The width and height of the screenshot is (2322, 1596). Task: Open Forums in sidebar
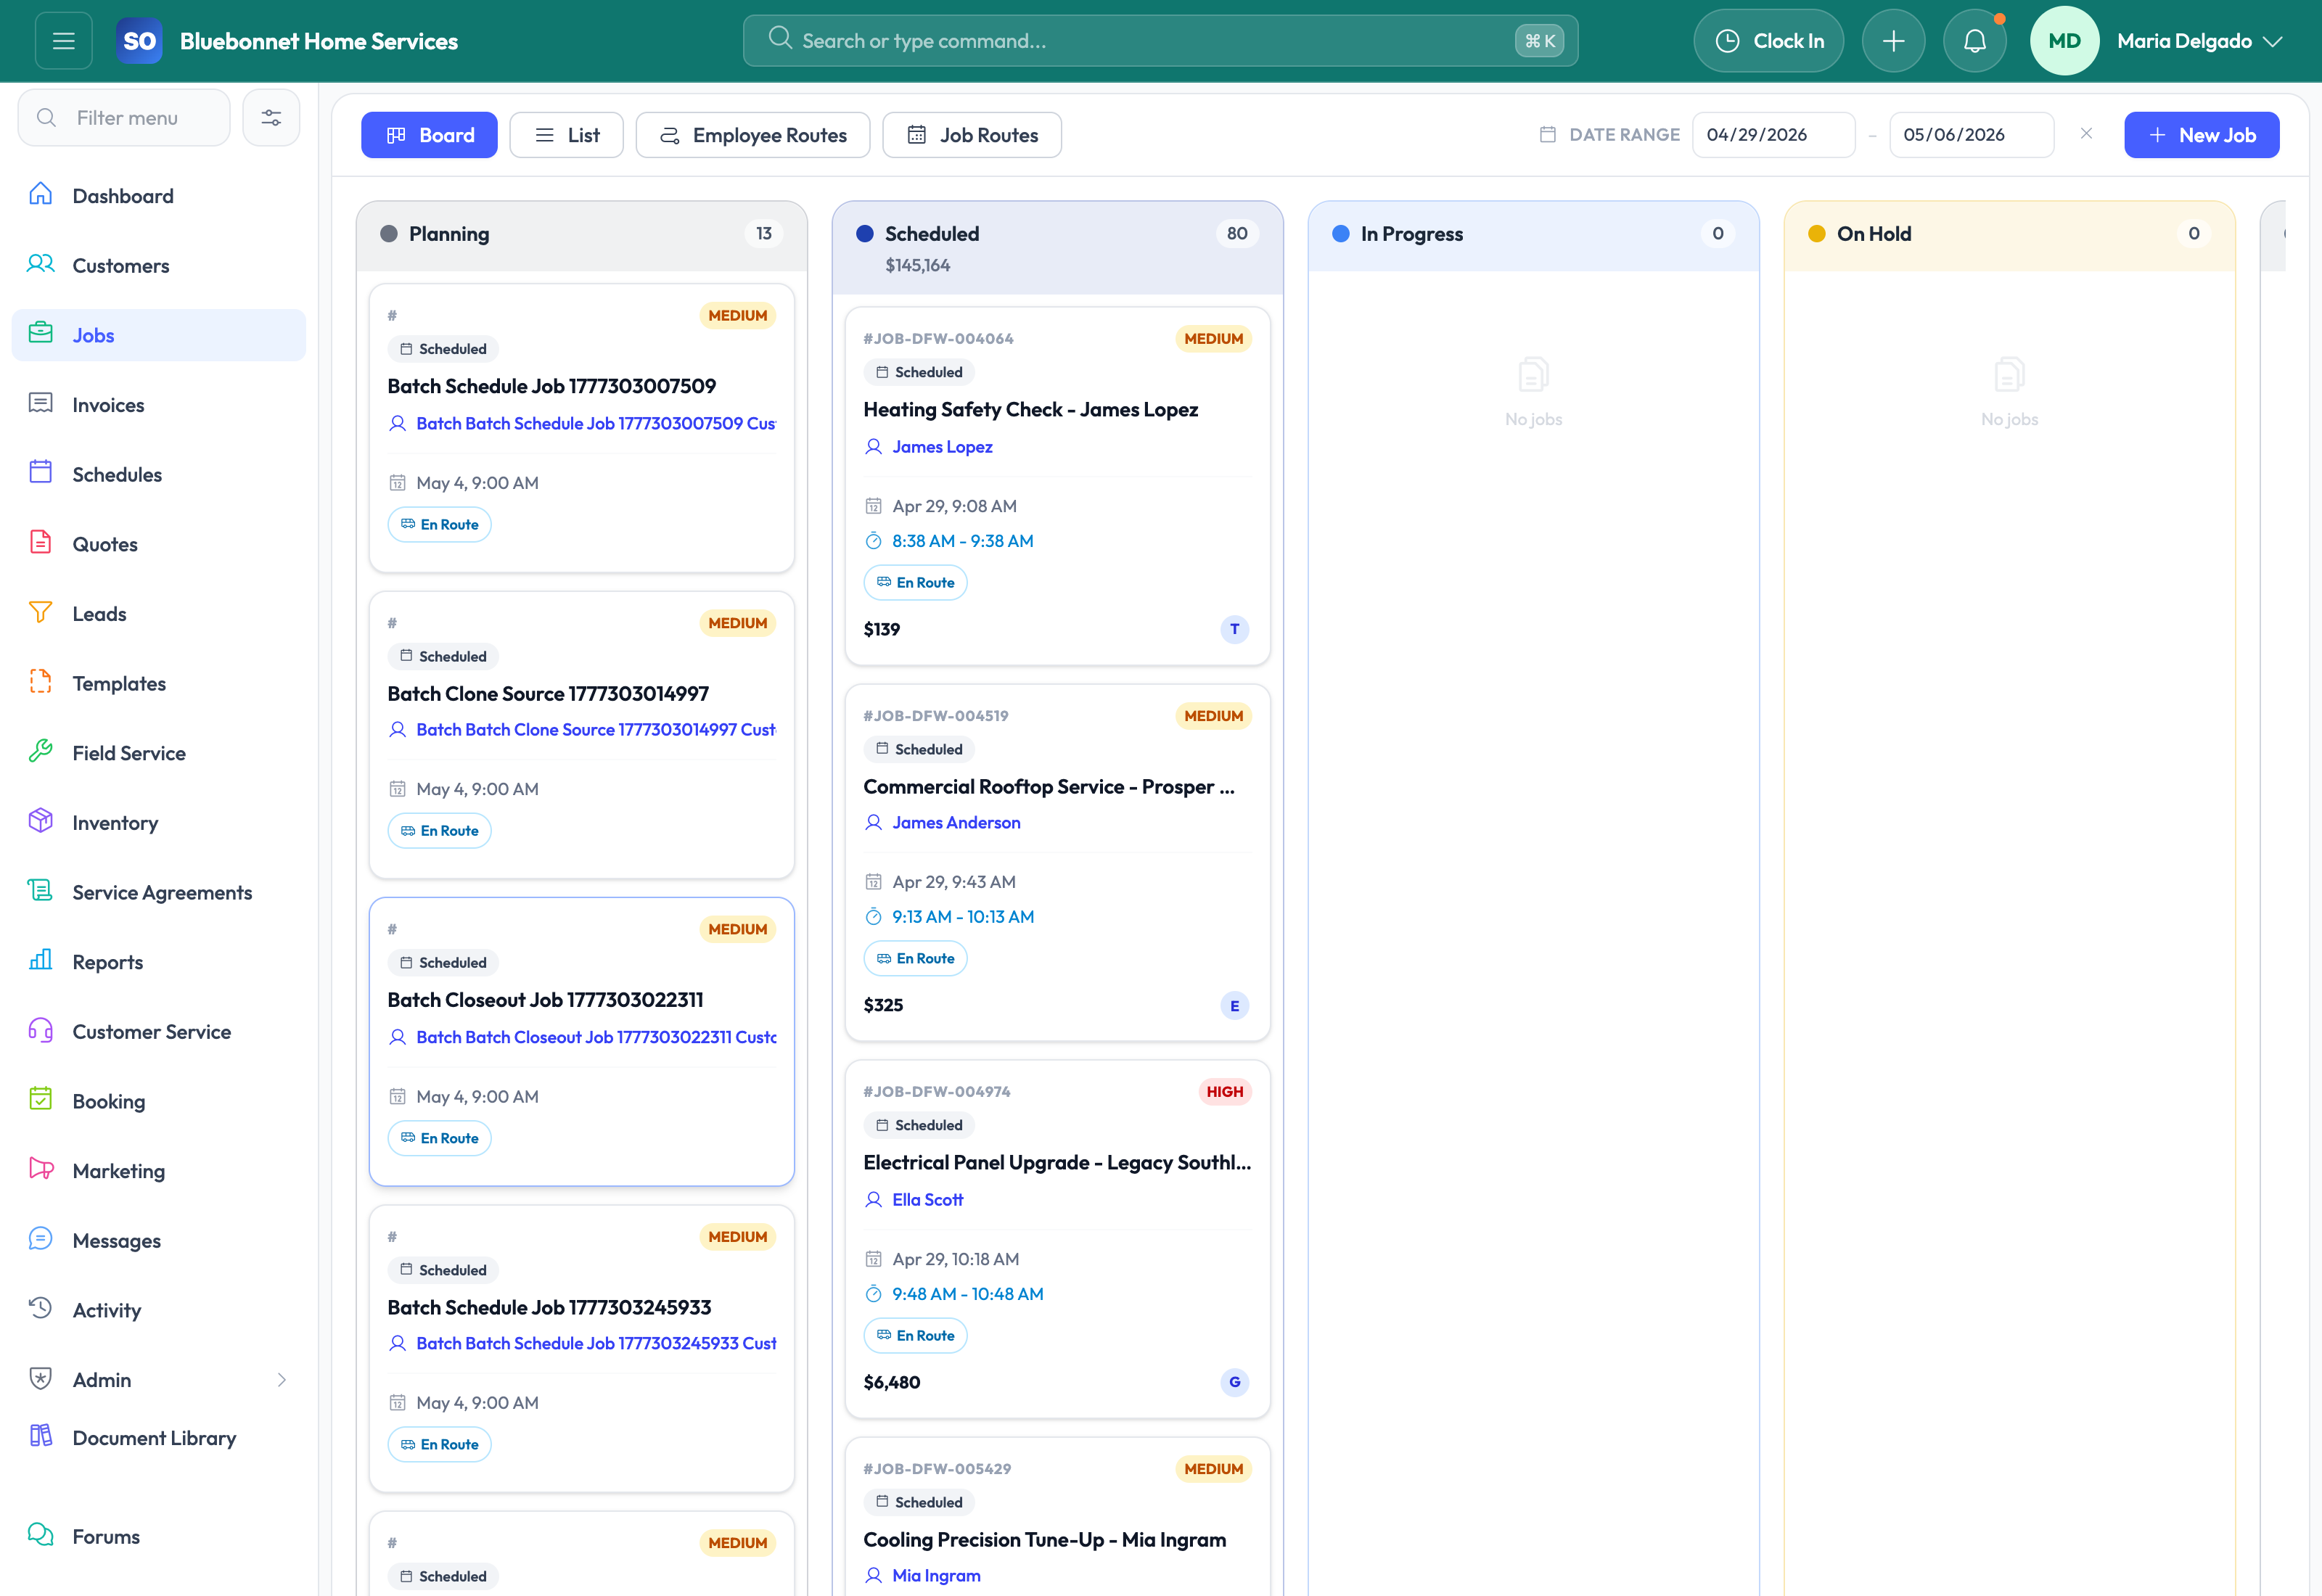click(159, 1537)
